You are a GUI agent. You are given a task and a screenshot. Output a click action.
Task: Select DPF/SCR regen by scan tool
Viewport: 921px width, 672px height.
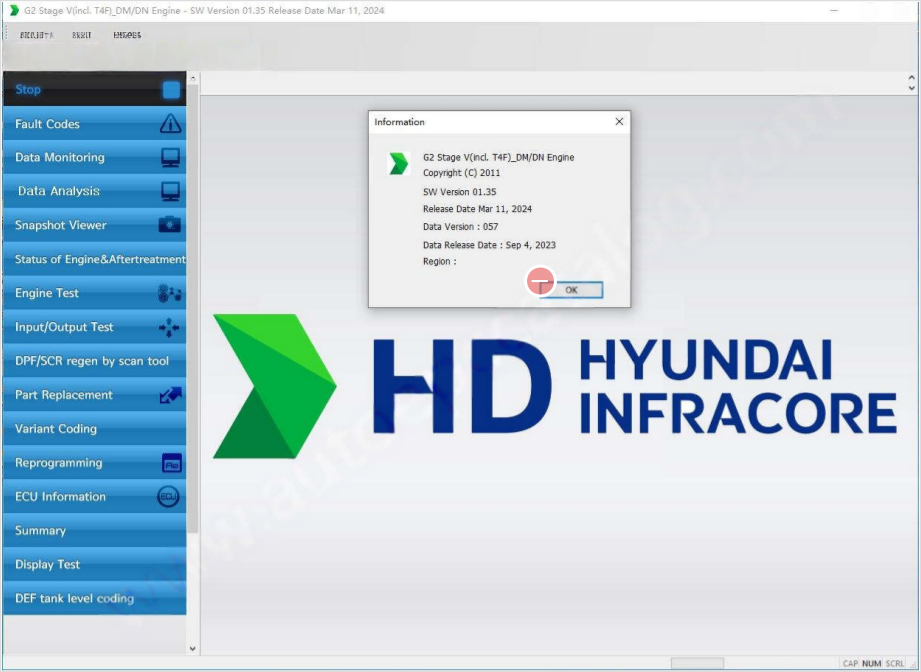[92, 361]
